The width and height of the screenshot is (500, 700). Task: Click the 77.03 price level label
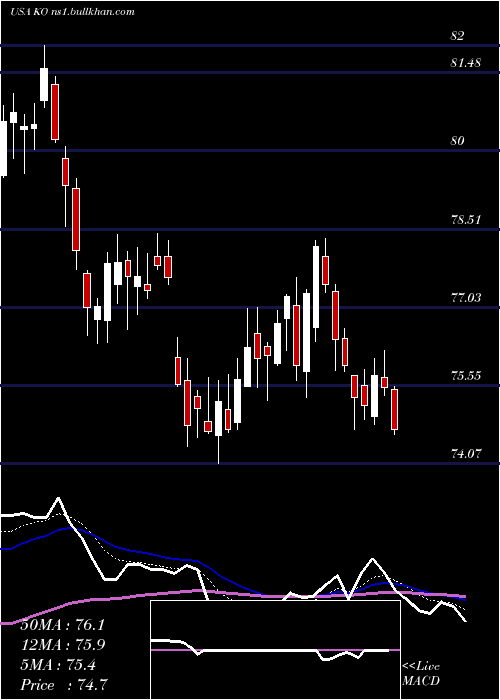[x=466, y=297]
